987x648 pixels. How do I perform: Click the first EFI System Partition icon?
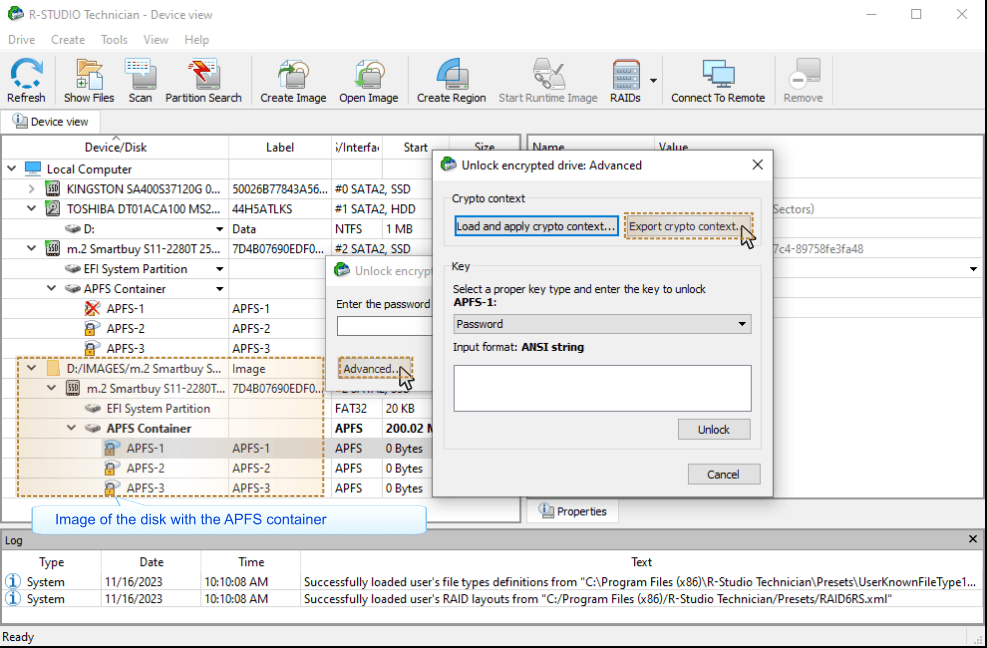coord(73,269)
